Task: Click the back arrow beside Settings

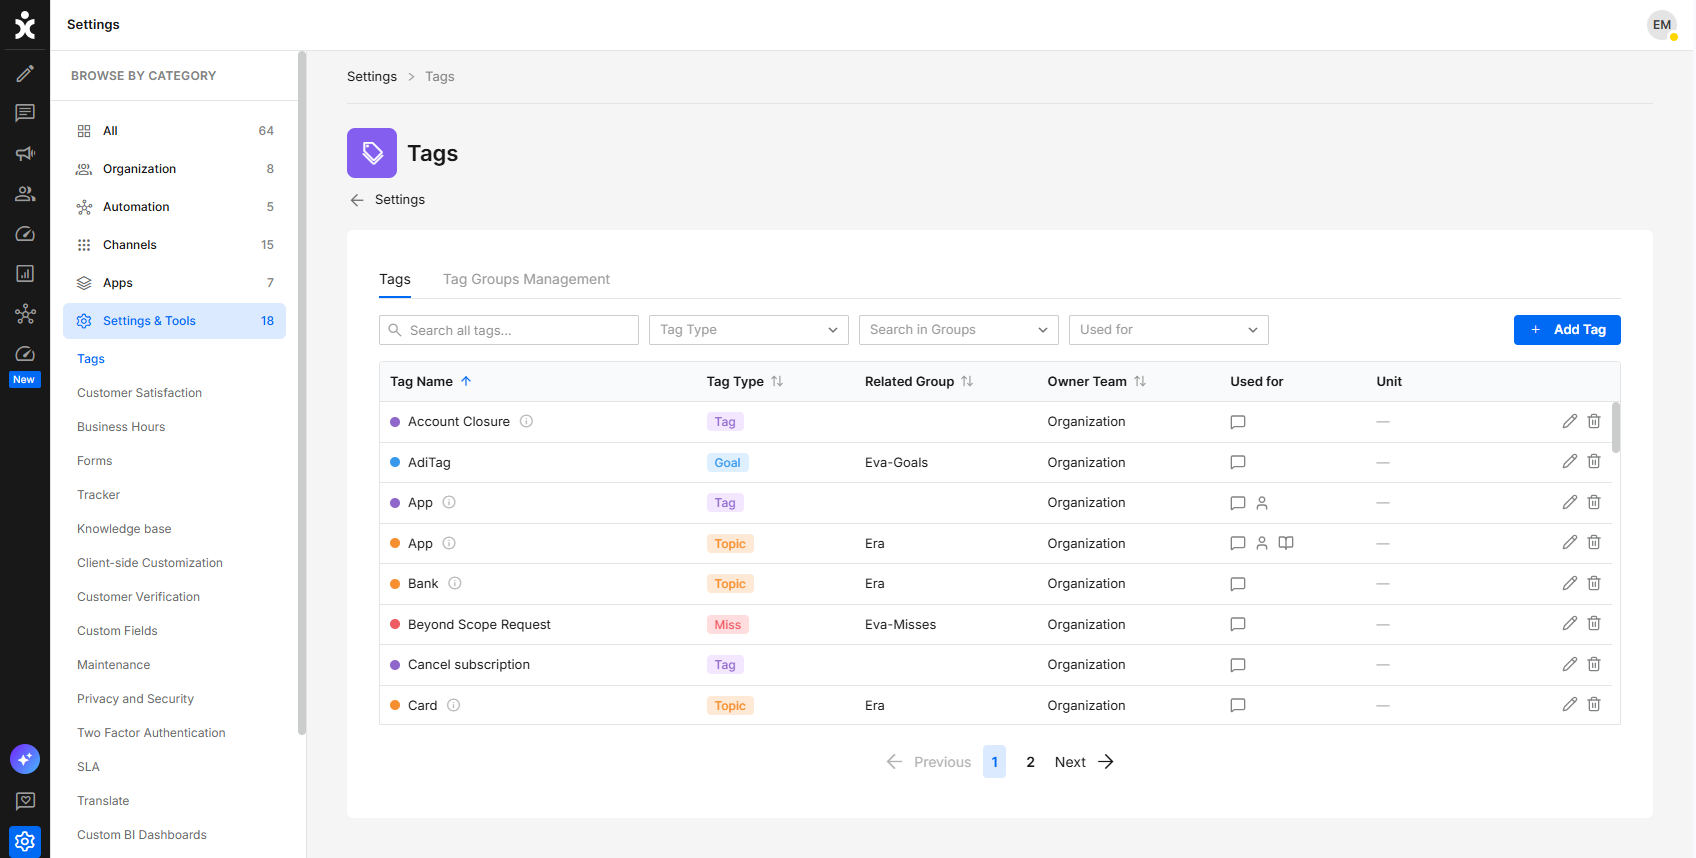Action: [x=357, y=200]
